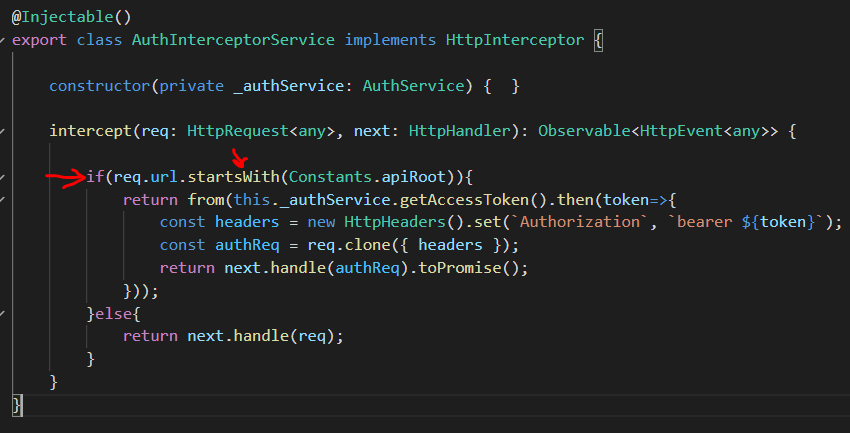The image size is (850, 433).
Task: Click the AuthService type in constructor
Action: (413, 86)
